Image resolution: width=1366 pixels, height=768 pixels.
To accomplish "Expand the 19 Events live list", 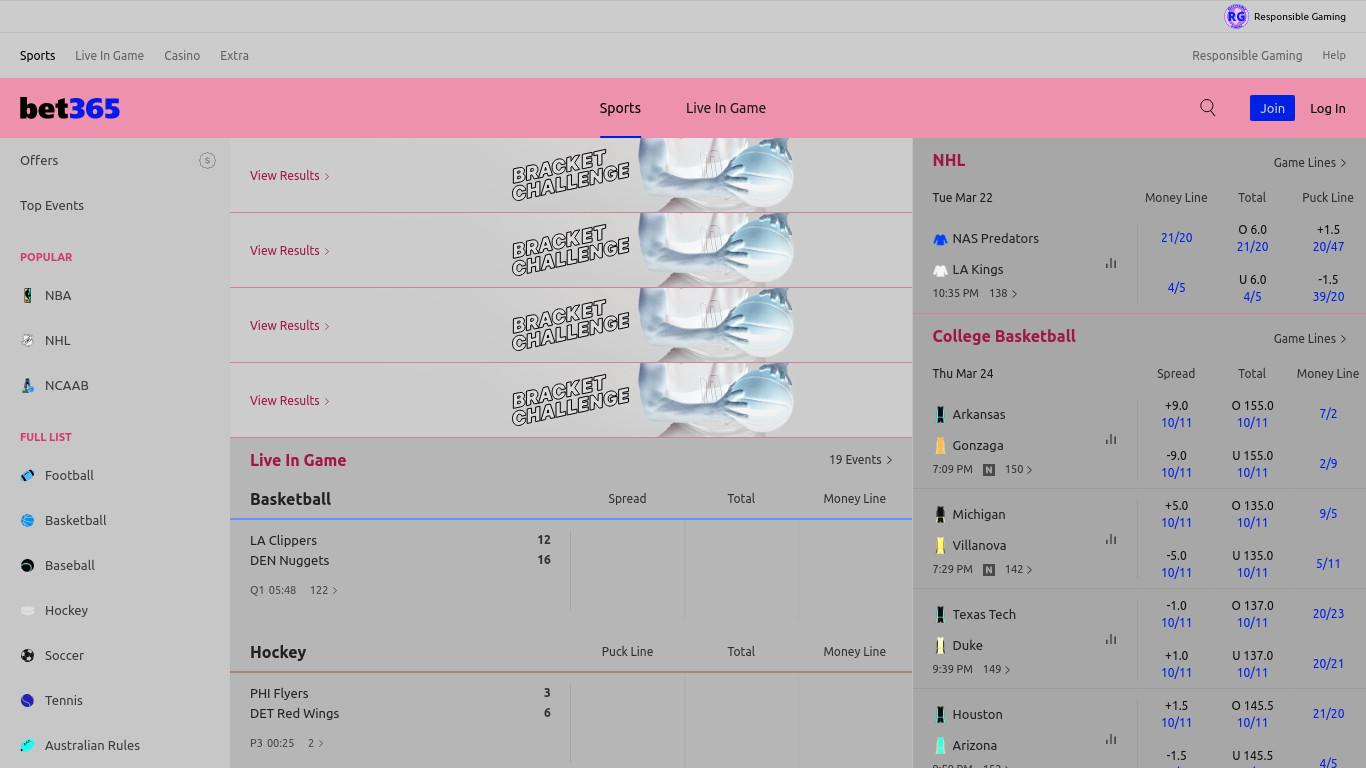I will [860, 460].
